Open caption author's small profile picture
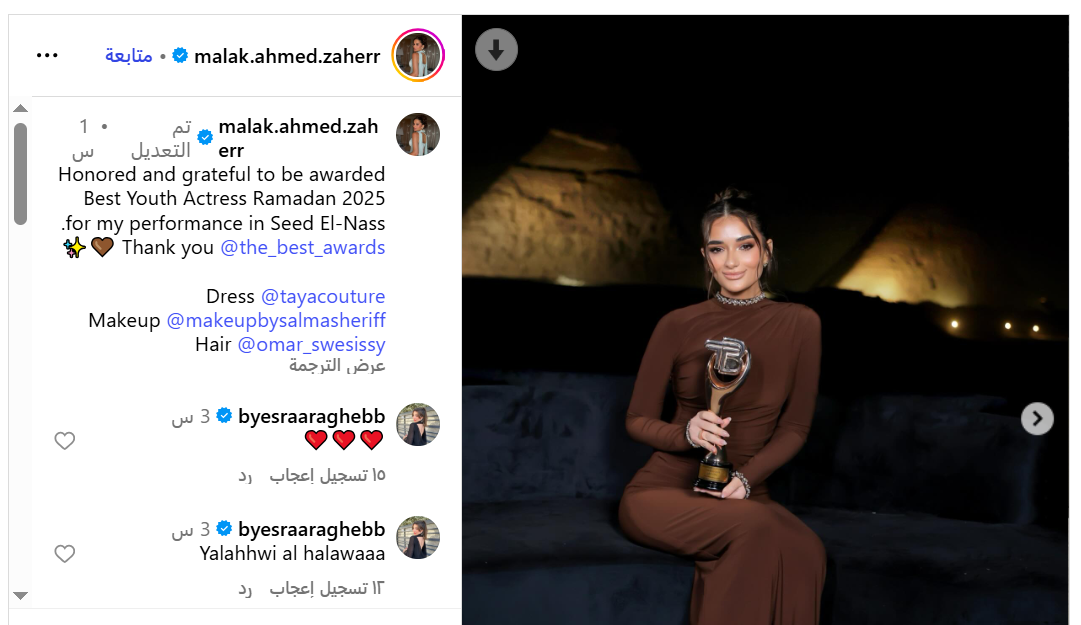Screen dimensions: 1081x625 tap(418, 134)
